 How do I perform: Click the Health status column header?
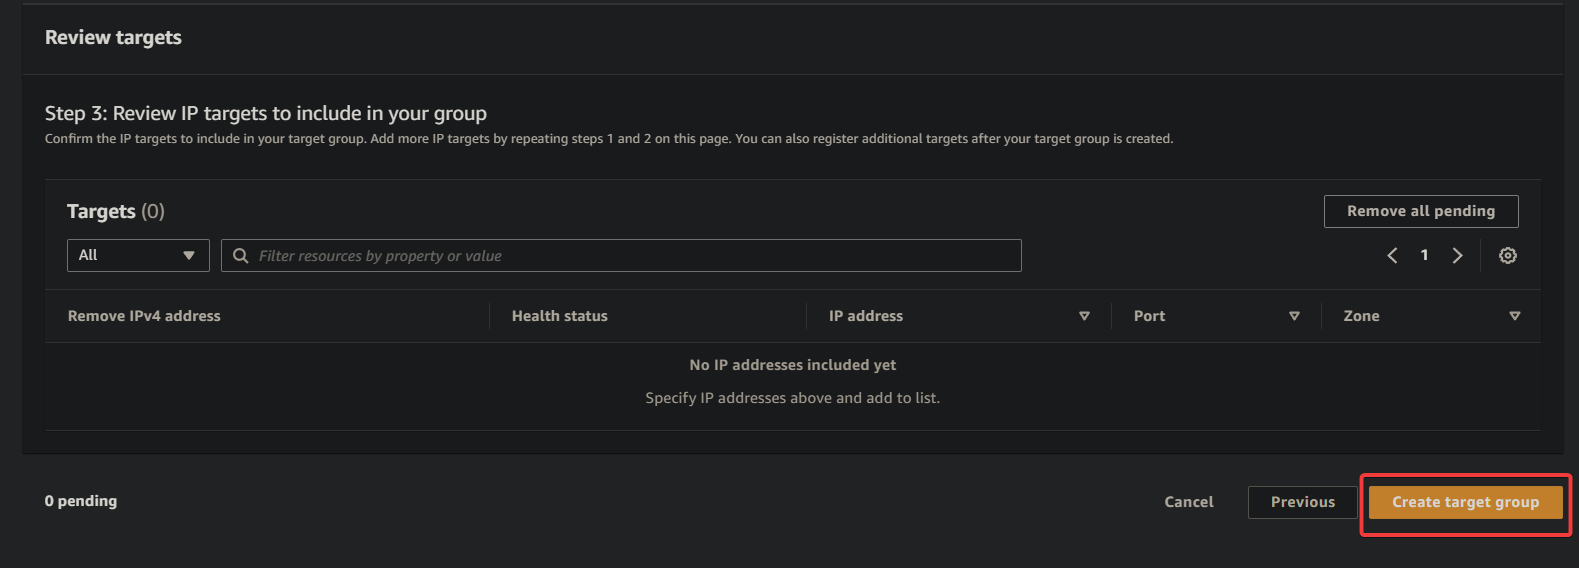560,316
